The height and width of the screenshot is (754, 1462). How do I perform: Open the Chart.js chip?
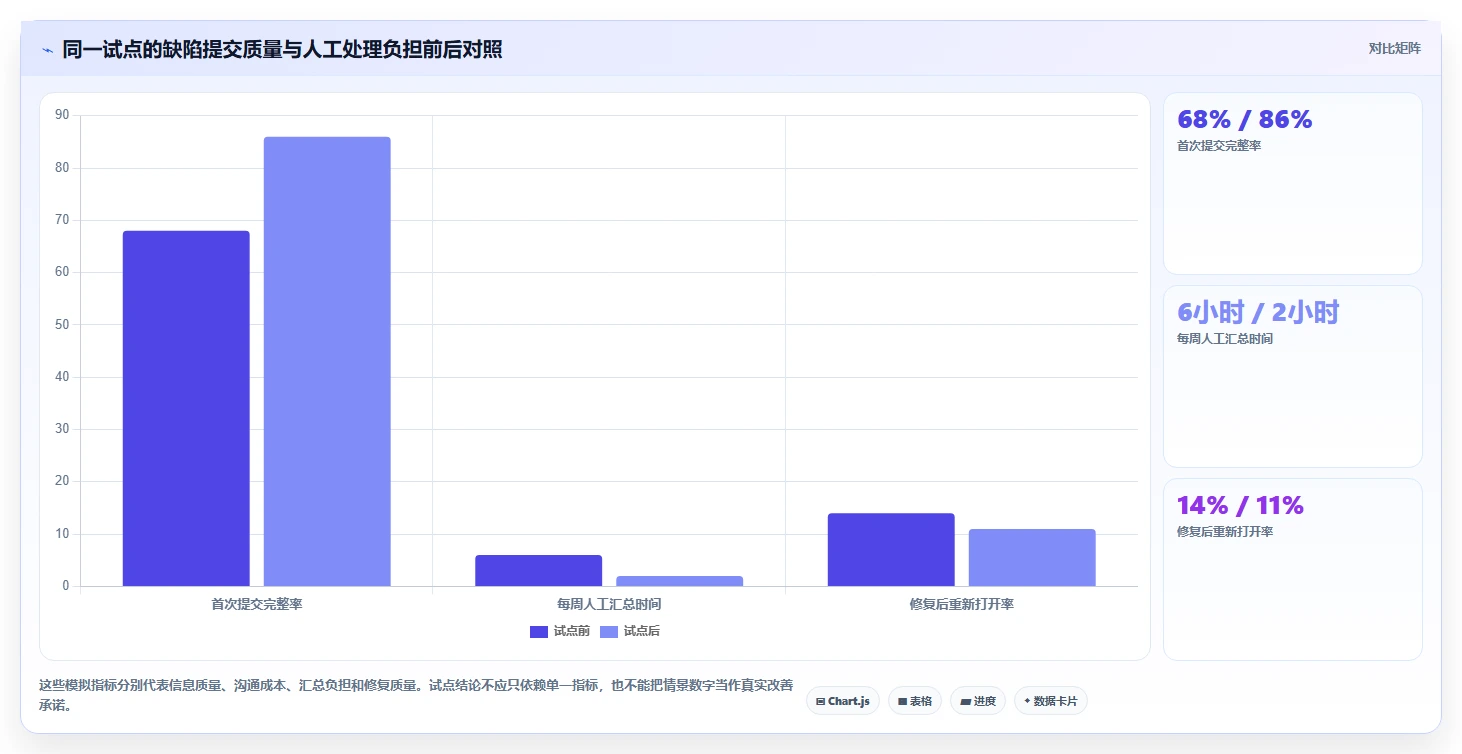[x=843, y=701]
